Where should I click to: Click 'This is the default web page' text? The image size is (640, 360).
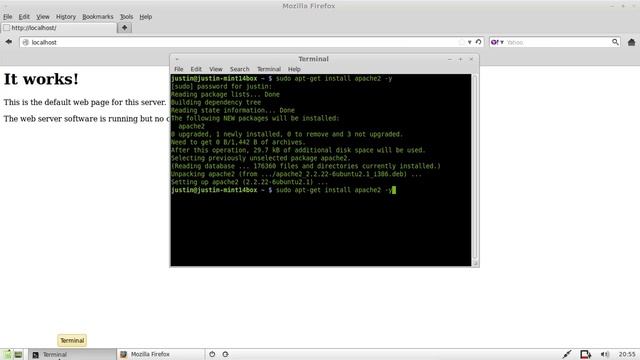point(85,102)
